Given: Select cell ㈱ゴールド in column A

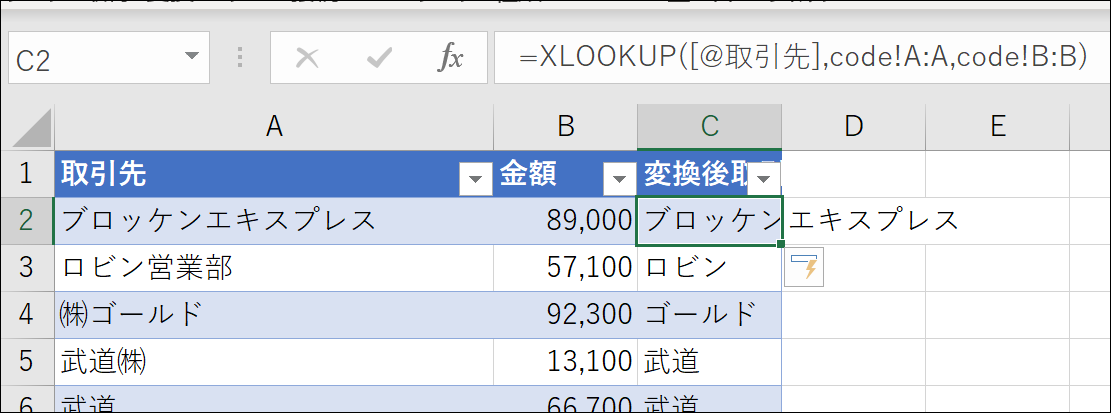Looking at the screenshot, I should click(x=274, y=315).
